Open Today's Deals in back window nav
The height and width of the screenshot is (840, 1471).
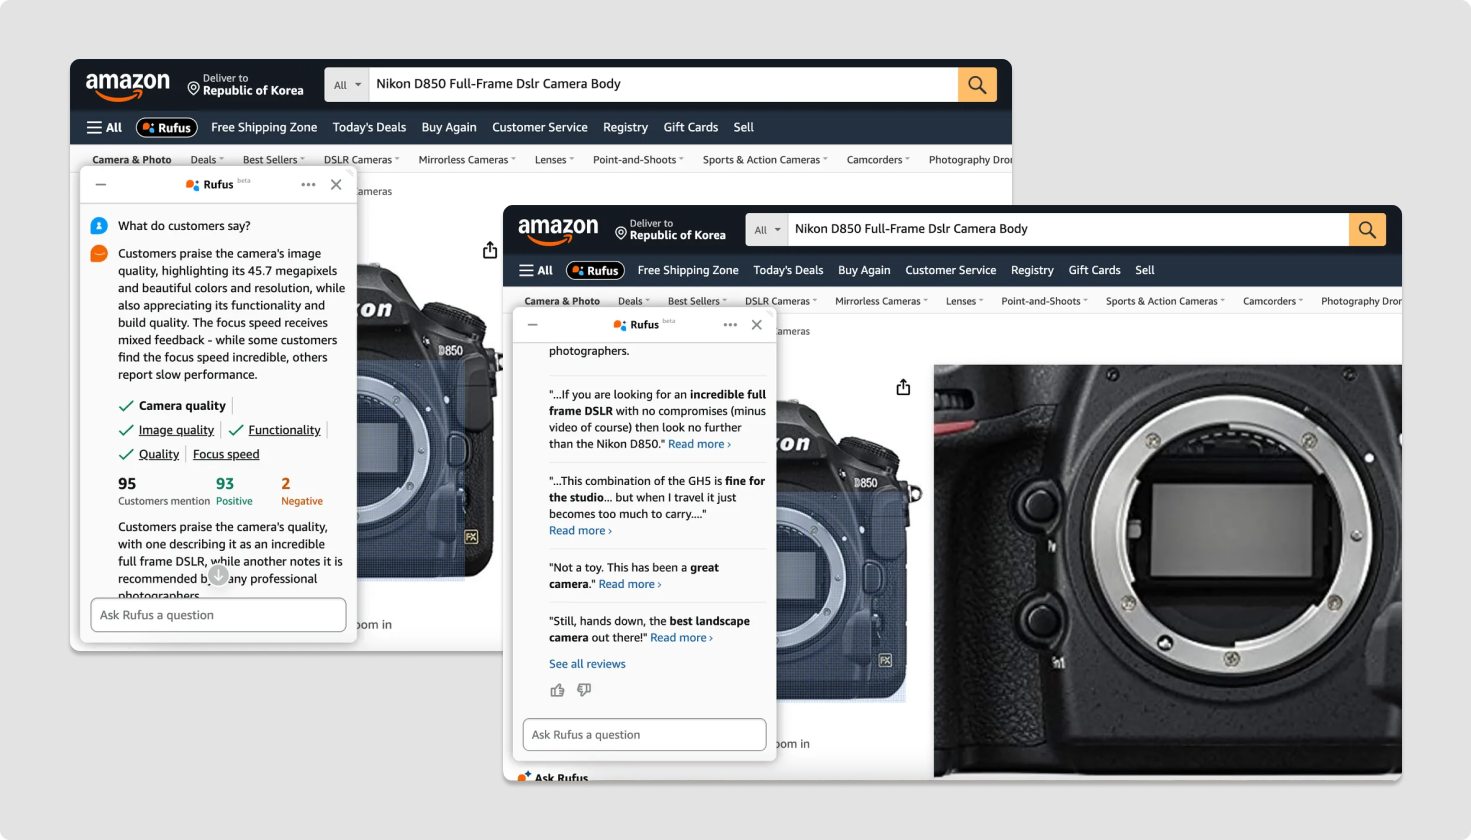coord(369,128)
